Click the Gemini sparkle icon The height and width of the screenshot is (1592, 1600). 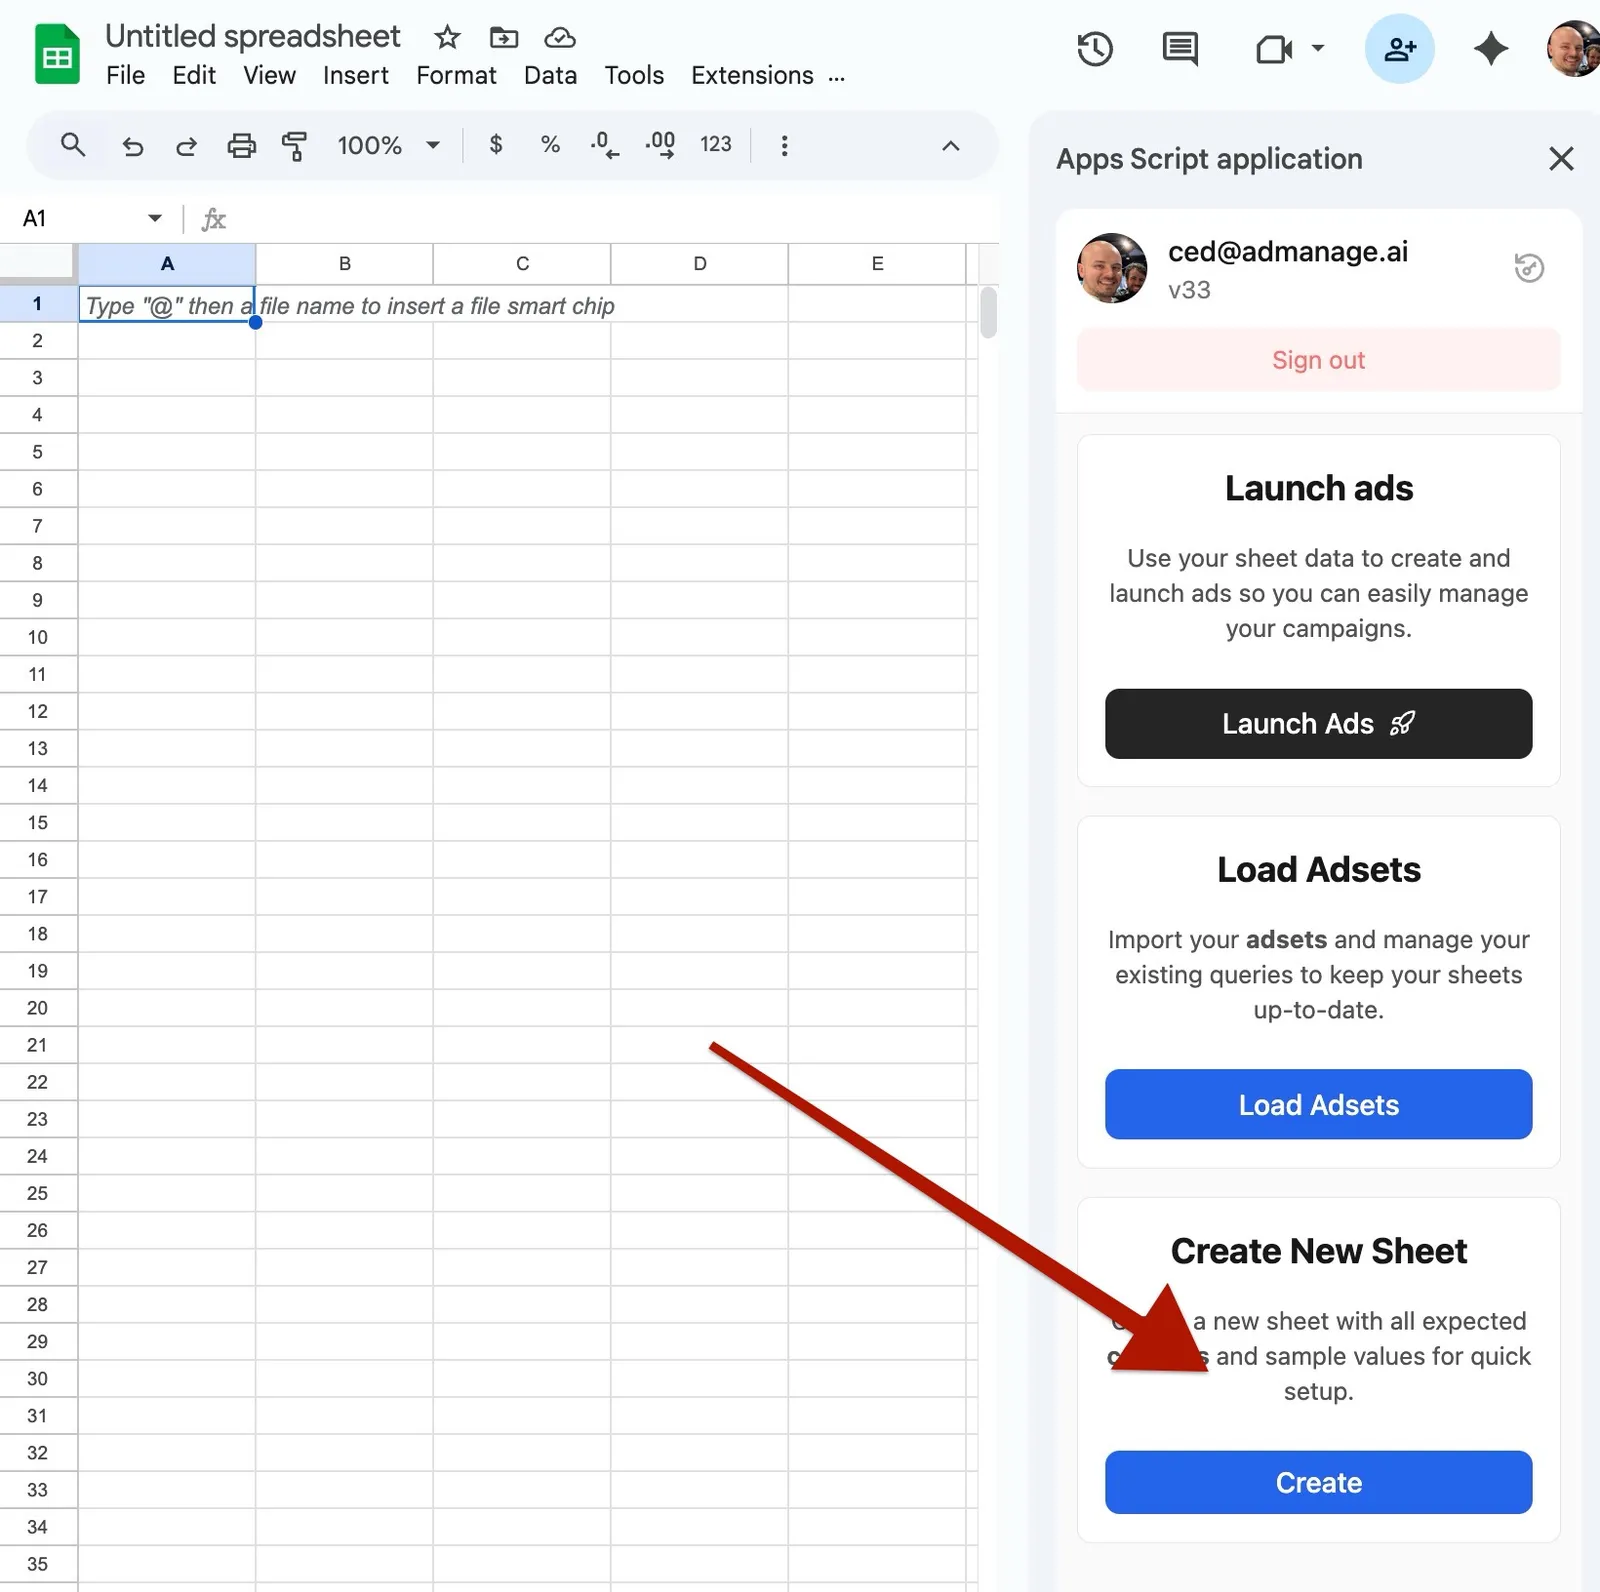[x=1490, y=49]
